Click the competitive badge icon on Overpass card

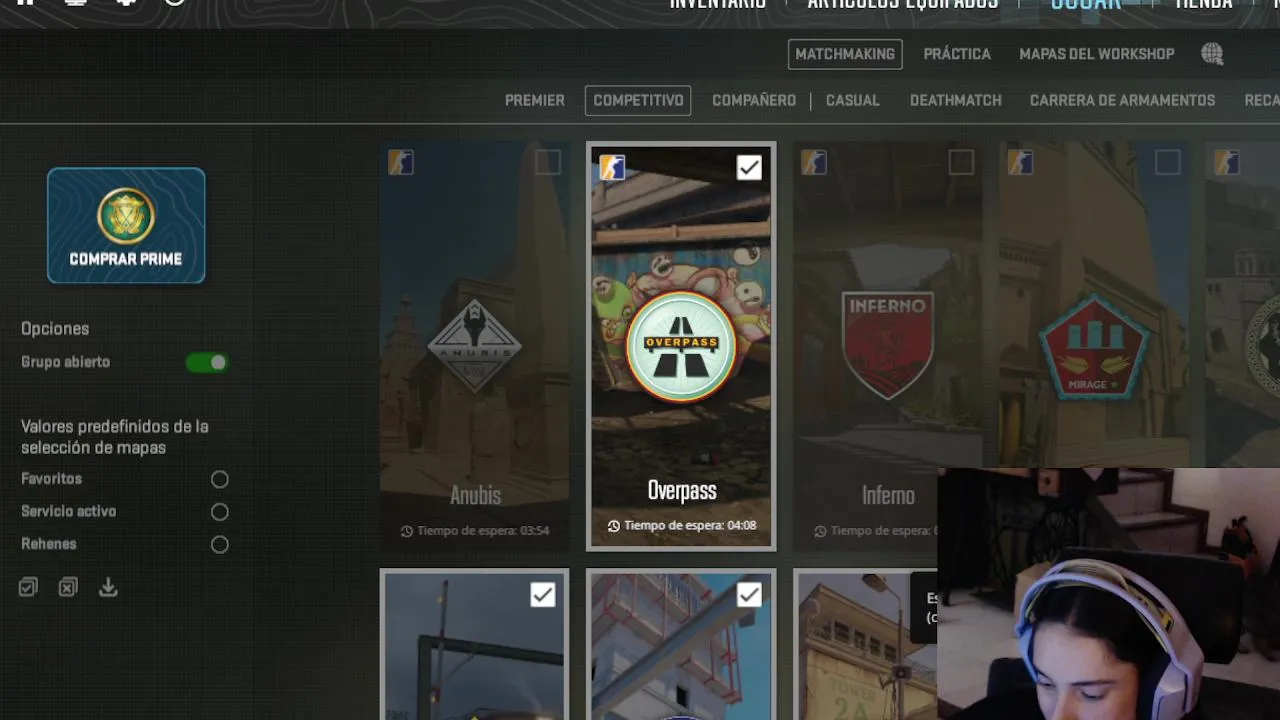coord(612,167)
